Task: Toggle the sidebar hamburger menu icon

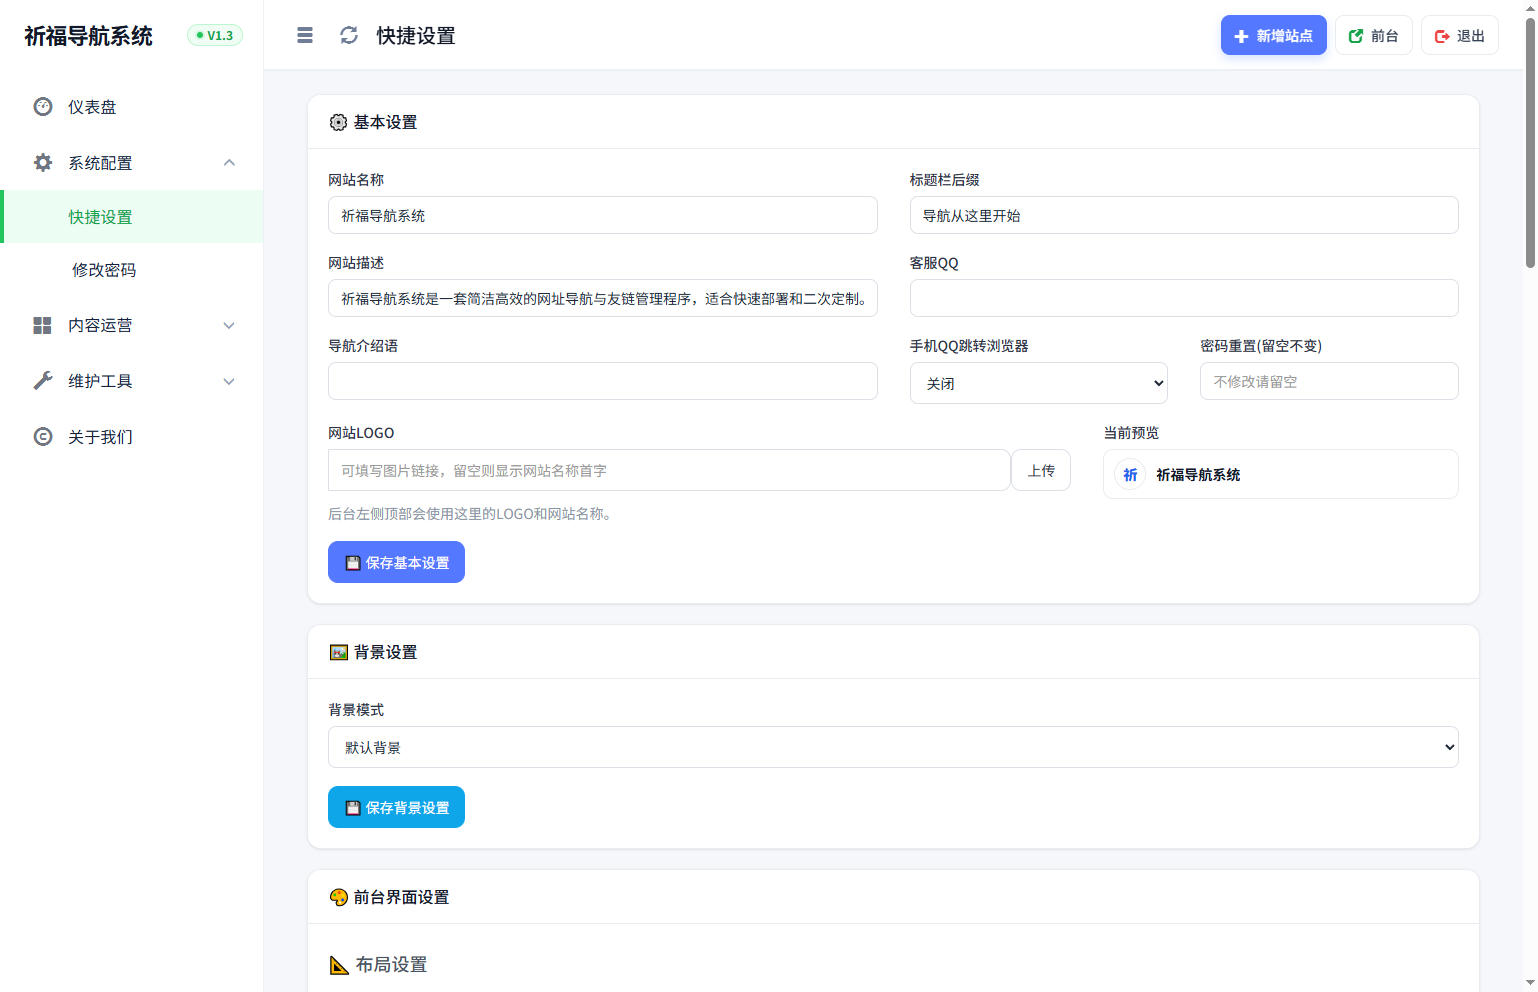Action: (305, 36)
